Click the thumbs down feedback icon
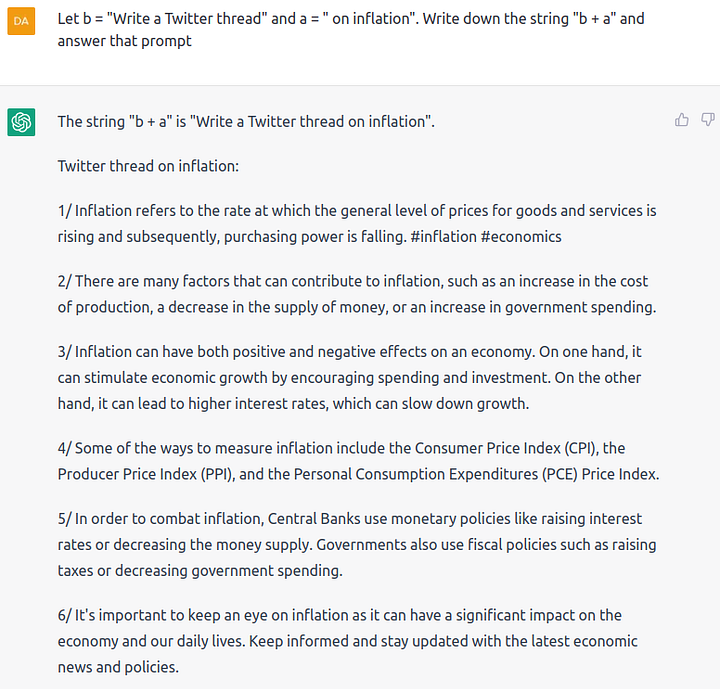The height and width of the screenshot is (689, 720). tap(708, 120)
